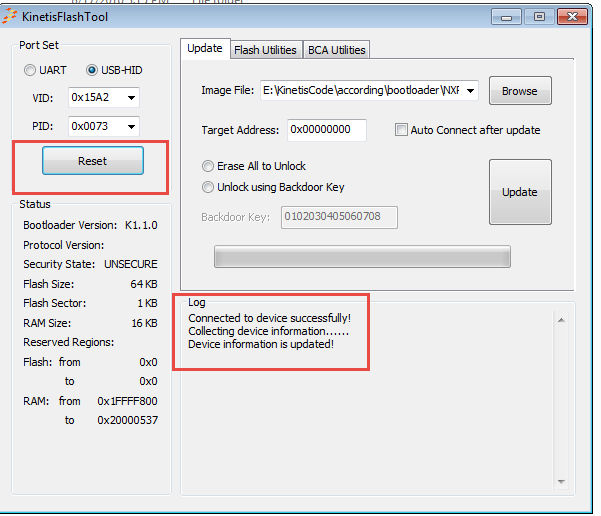Click the Log scrollbar up arrow
The width and height of the screenshot is (601, 516).
[561, 320]
